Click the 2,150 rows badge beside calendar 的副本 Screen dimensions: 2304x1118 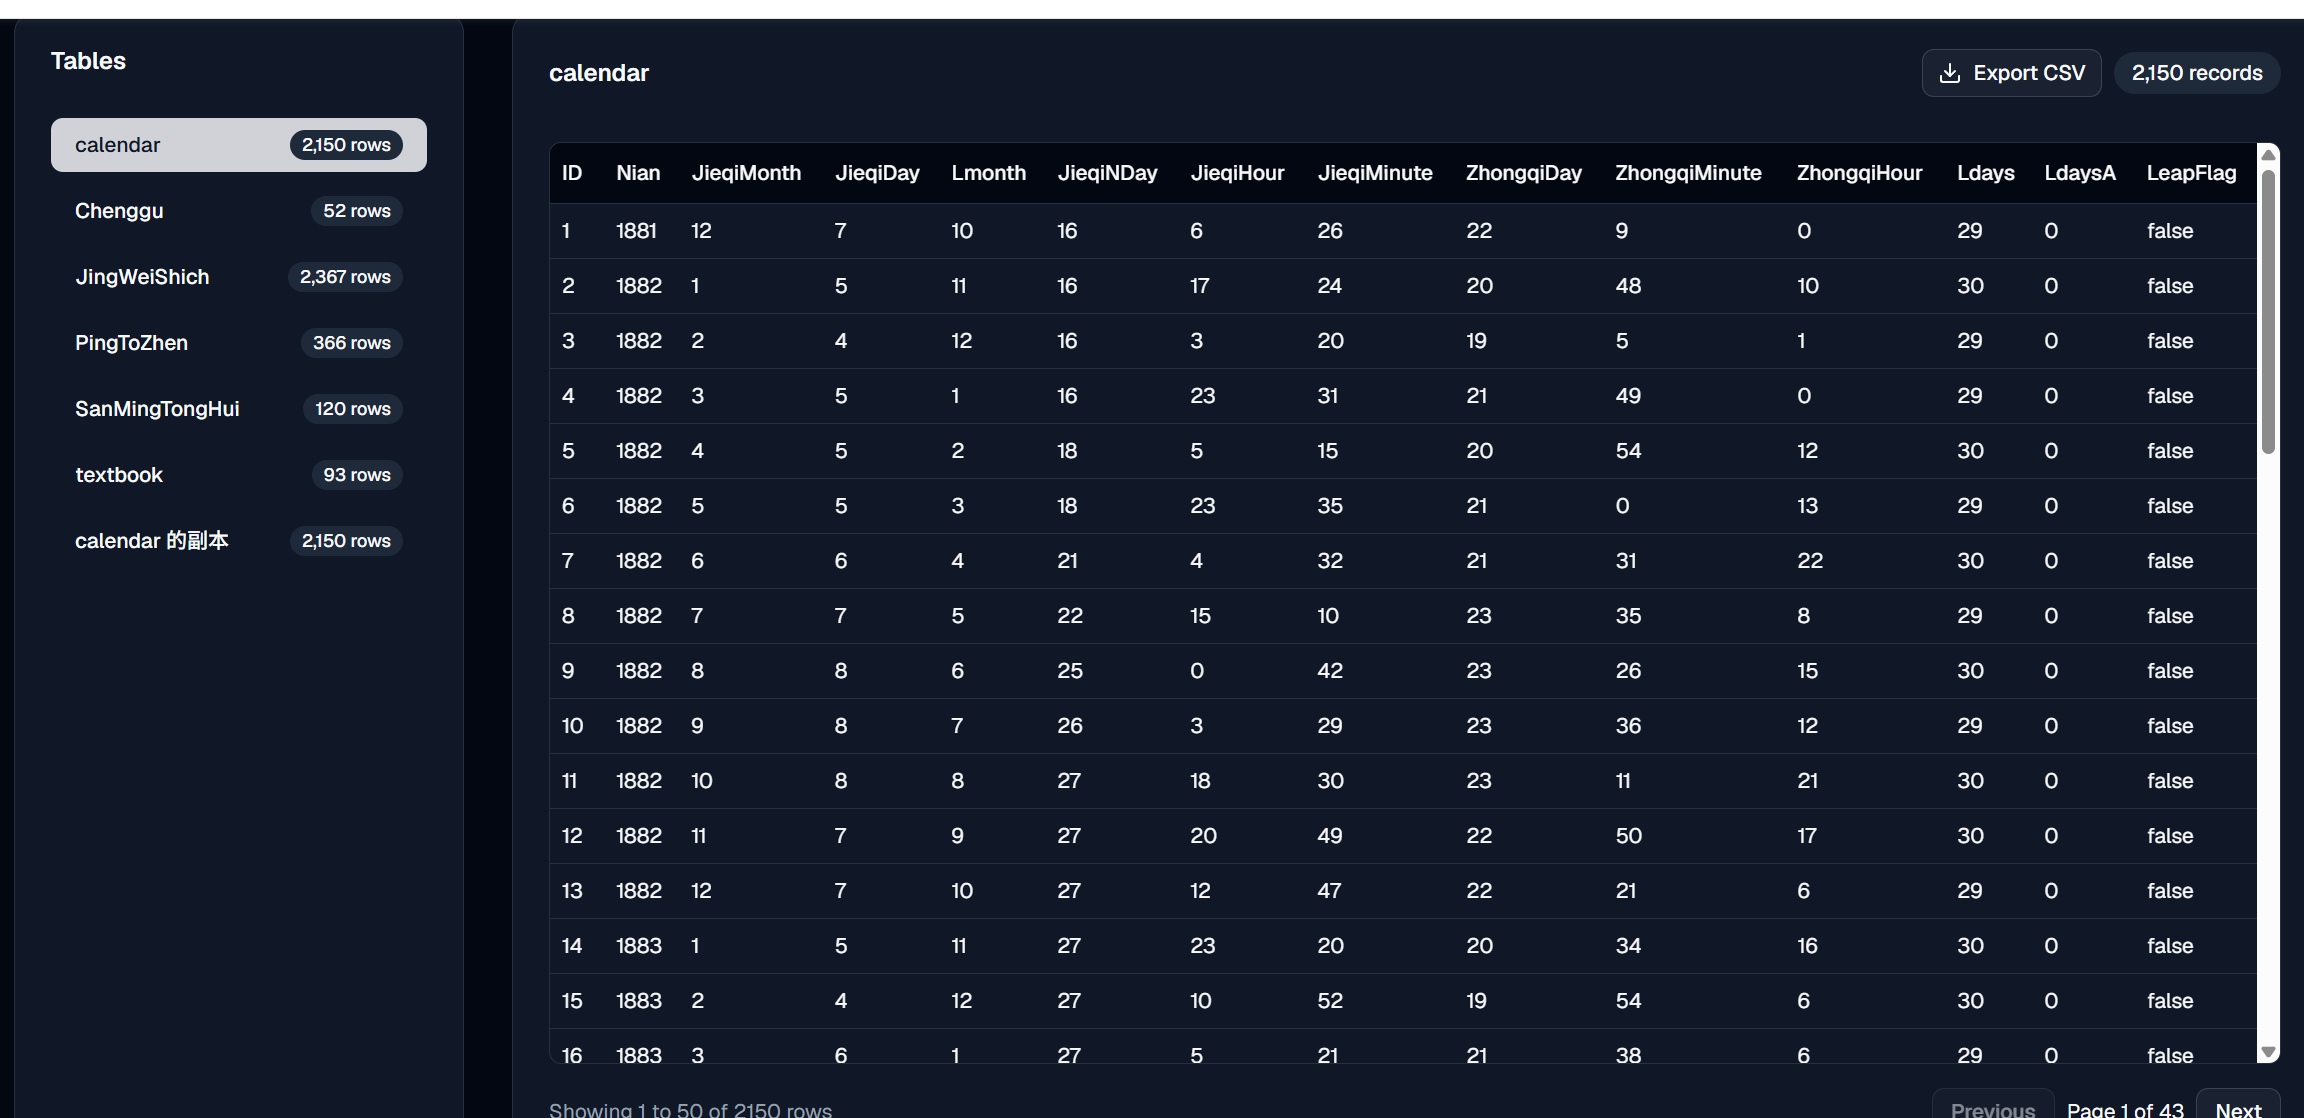(x=346, y=541)
